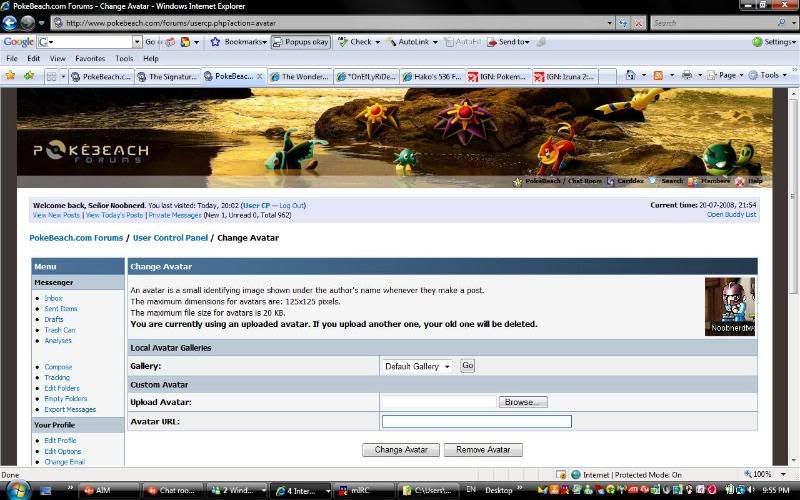Open the Default Gallery dropdown
Viewport: 800px width, 500px height.
(x=417, y=366)
